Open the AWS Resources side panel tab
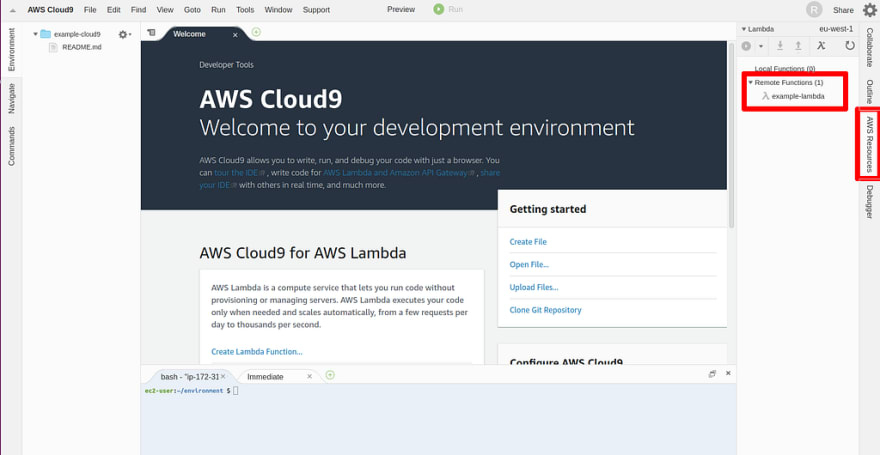Viewport: 880px width, 455px height. (869, 145)
